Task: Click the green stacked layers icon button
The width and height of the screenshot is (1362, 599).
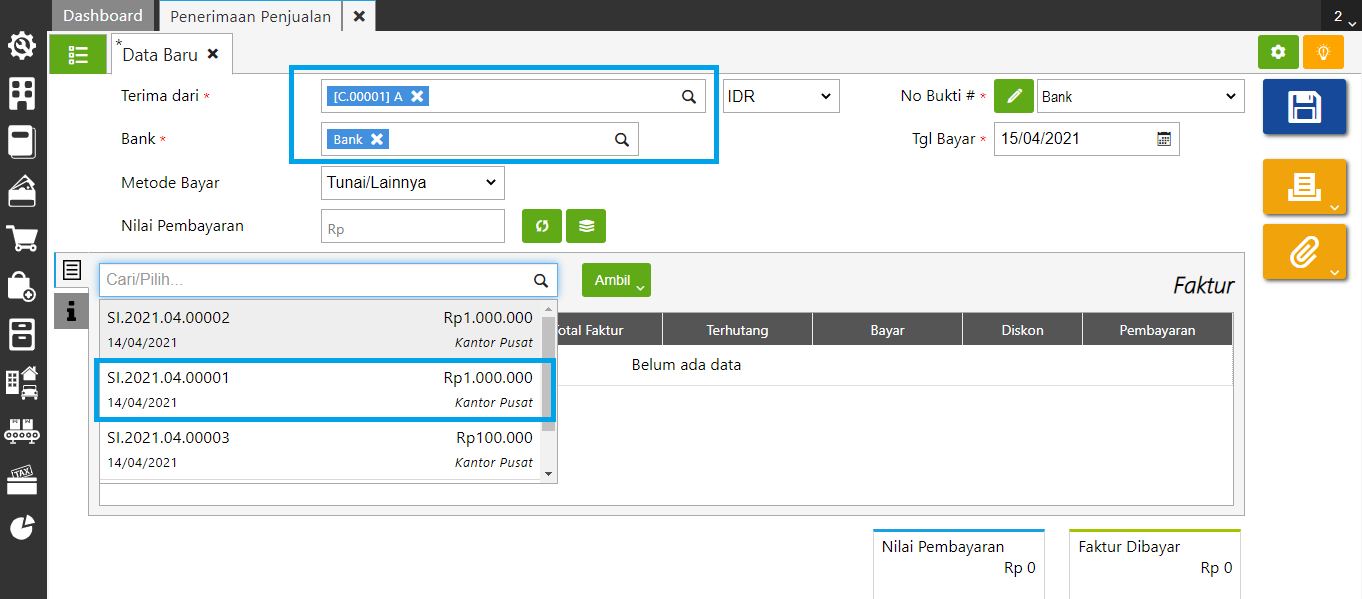Action: pos(586,226)
